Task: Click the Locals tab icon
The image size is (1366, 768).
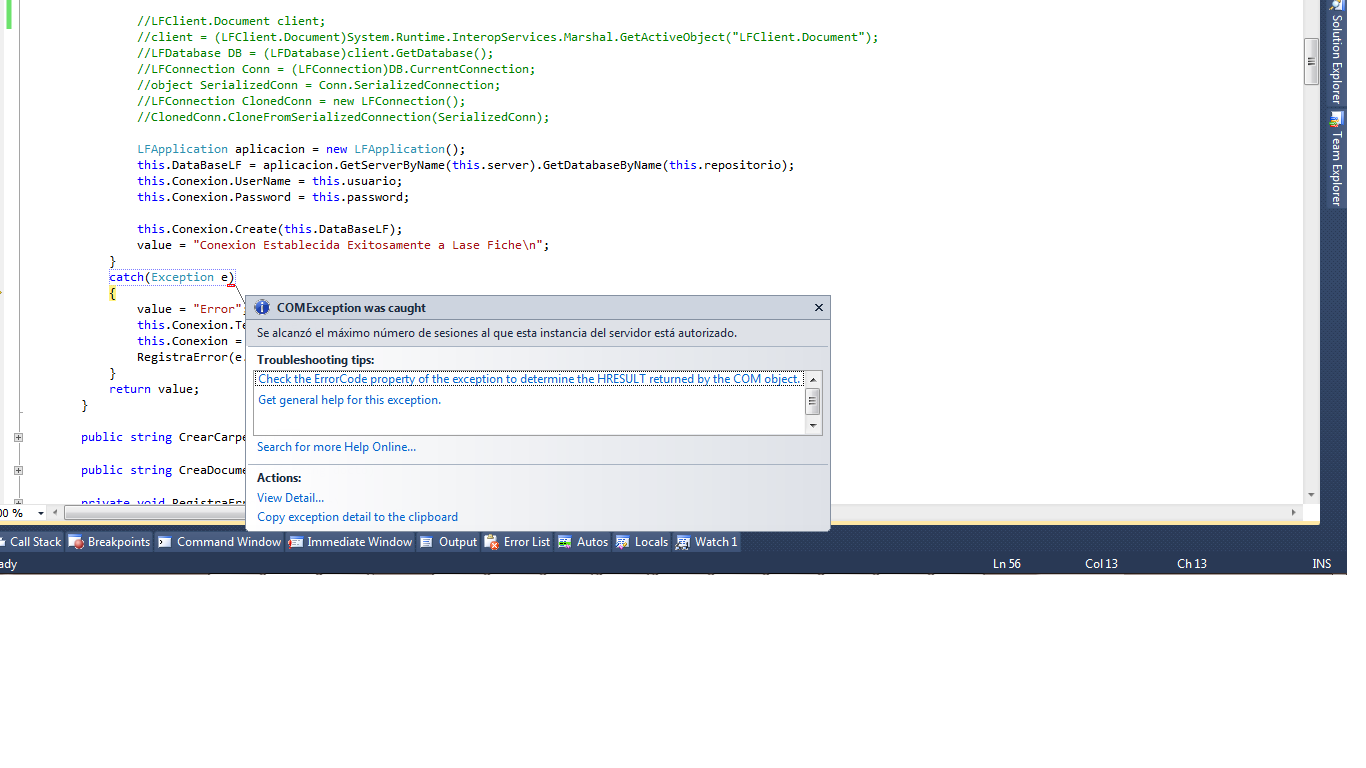Action: [622, 542]
